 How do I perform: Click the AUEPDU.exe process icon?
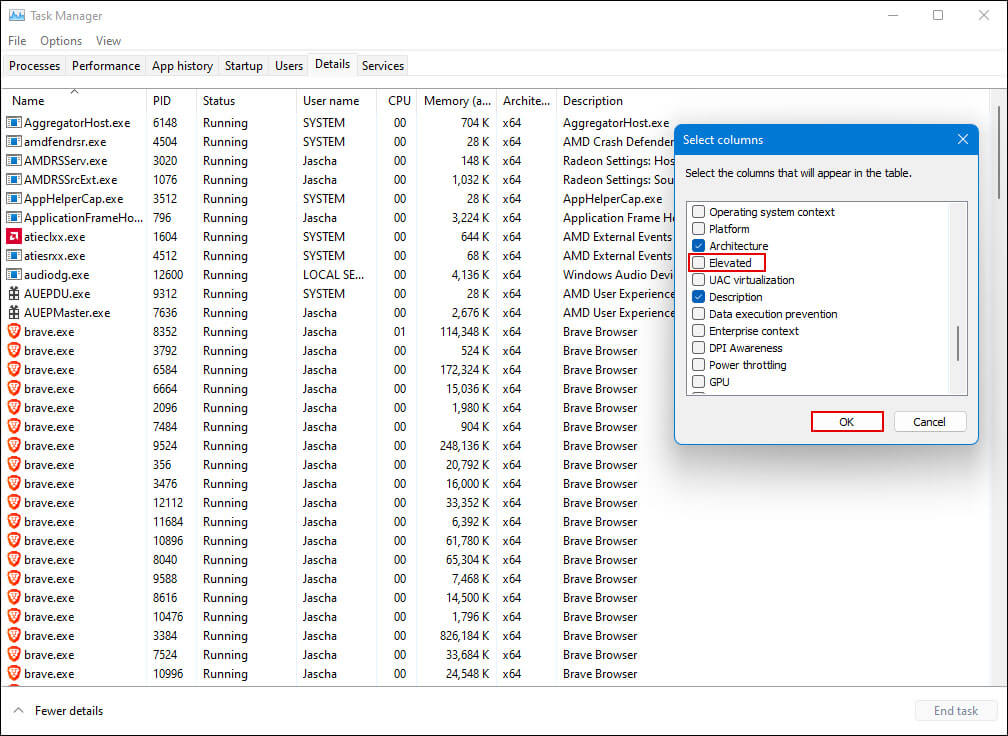pos(14,293)
